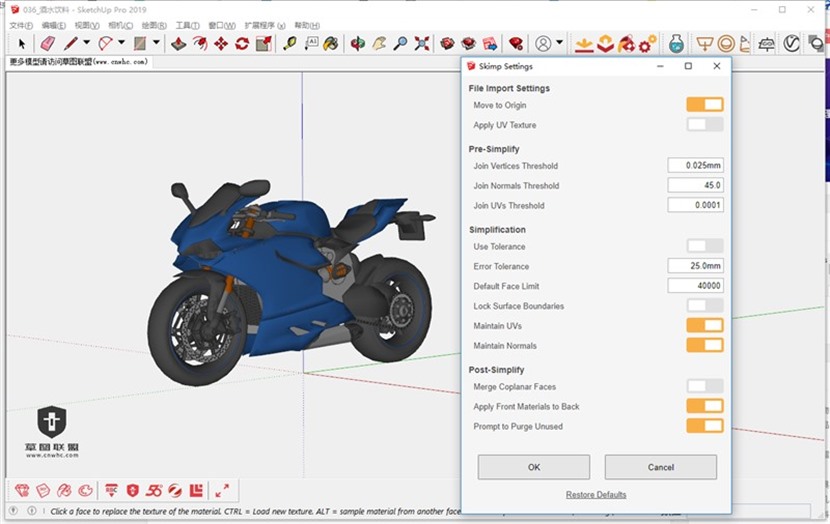Expand the Rectangle tool dropdown arrow
This screenshot has width=830, height=524.
(x=156, y=42)
